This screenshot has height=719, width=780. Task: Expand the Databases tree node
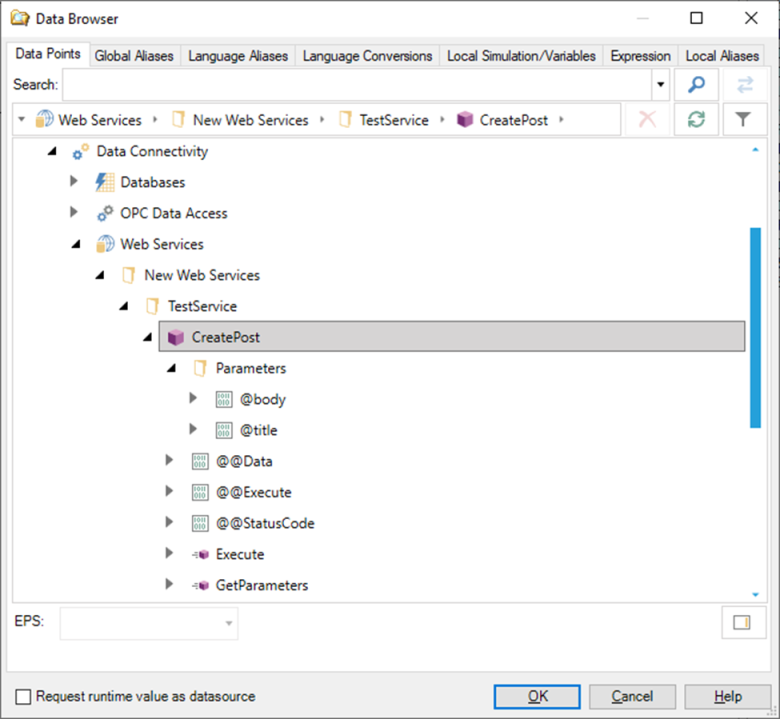pyautogui.click(x=74, y=182)
